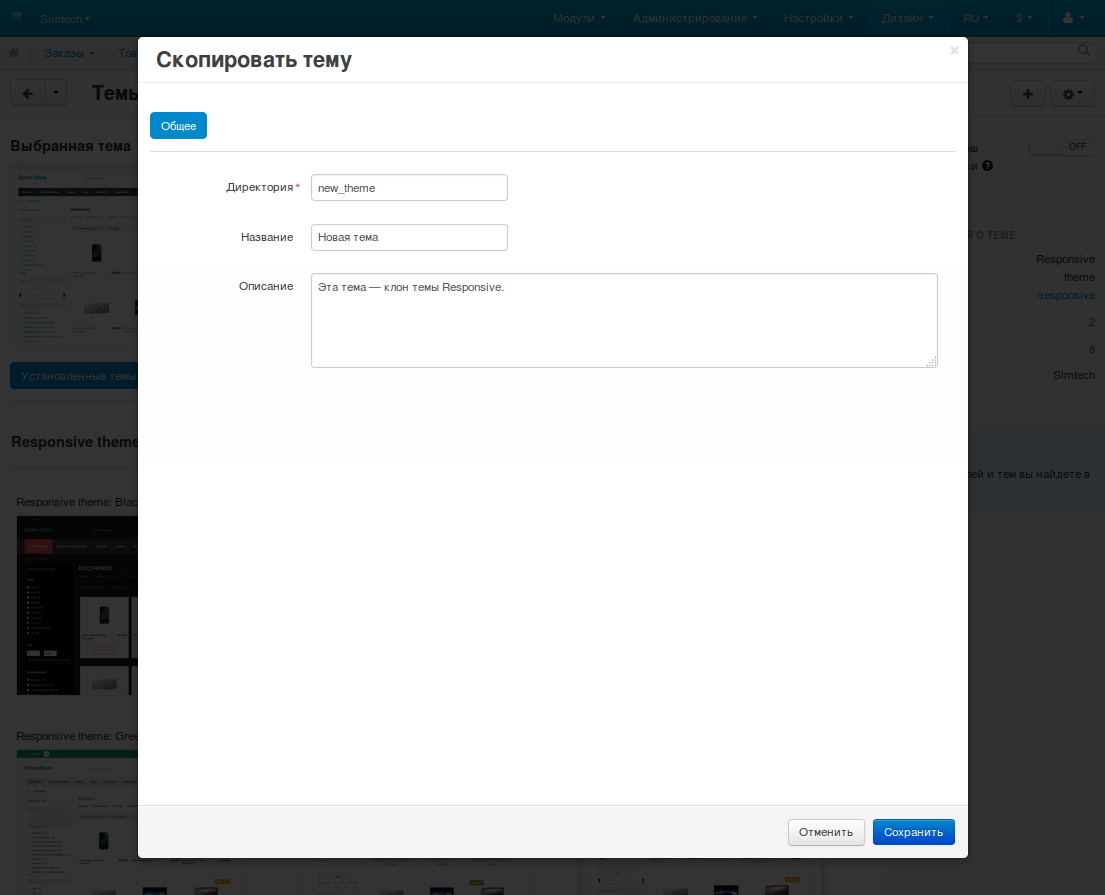Viewport: 1105px width, 895px height.
Task: Open the RU language dropdown
Action: tap(975, 18)
